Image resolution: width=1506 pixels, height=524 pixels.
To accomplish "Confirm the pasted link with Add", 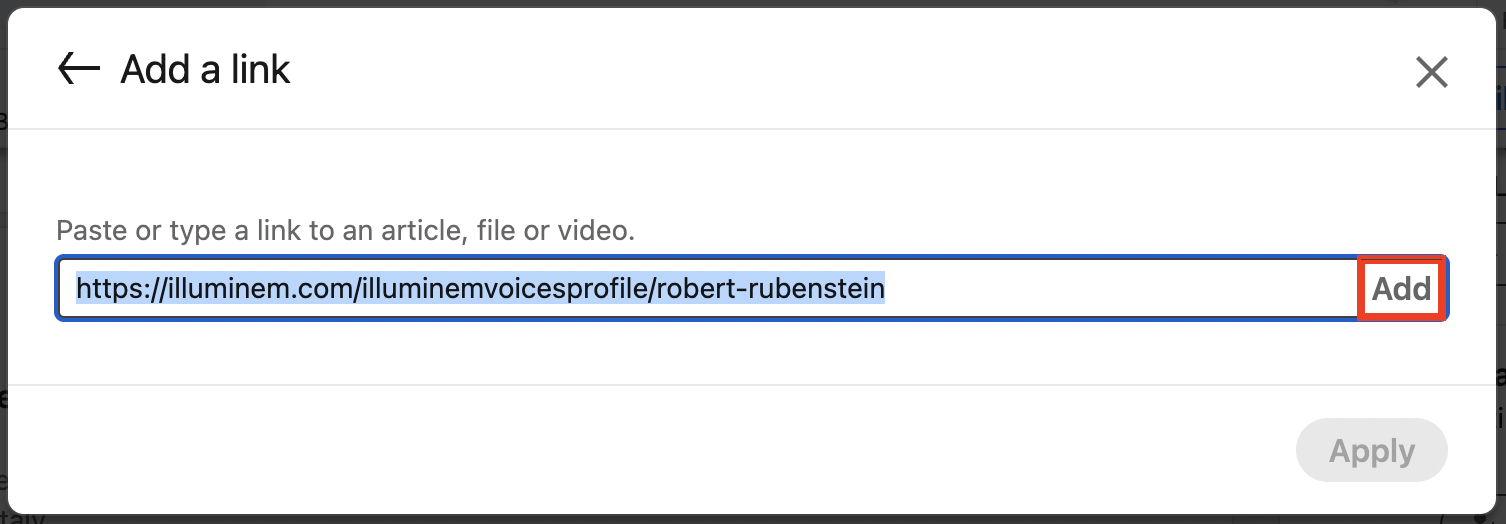I will click(1400, 289).
